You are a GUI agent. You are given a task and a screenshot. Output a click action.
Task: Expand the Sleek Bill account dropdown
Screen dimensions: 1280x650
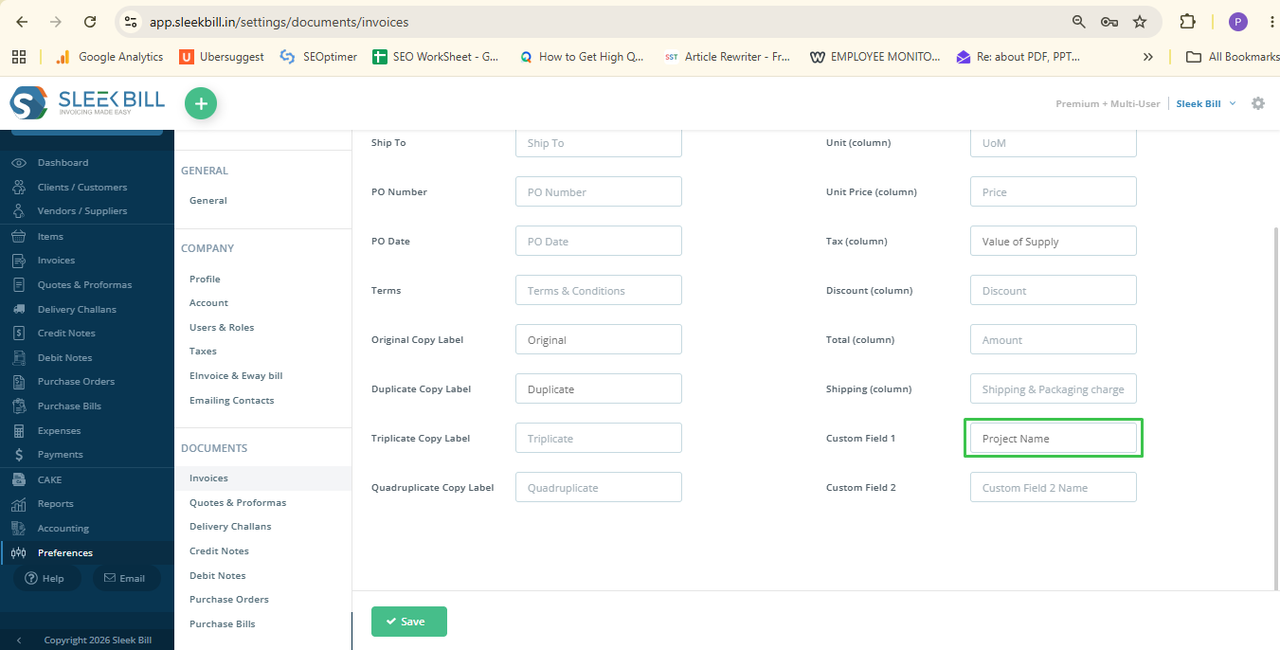tap(1206, 103)
